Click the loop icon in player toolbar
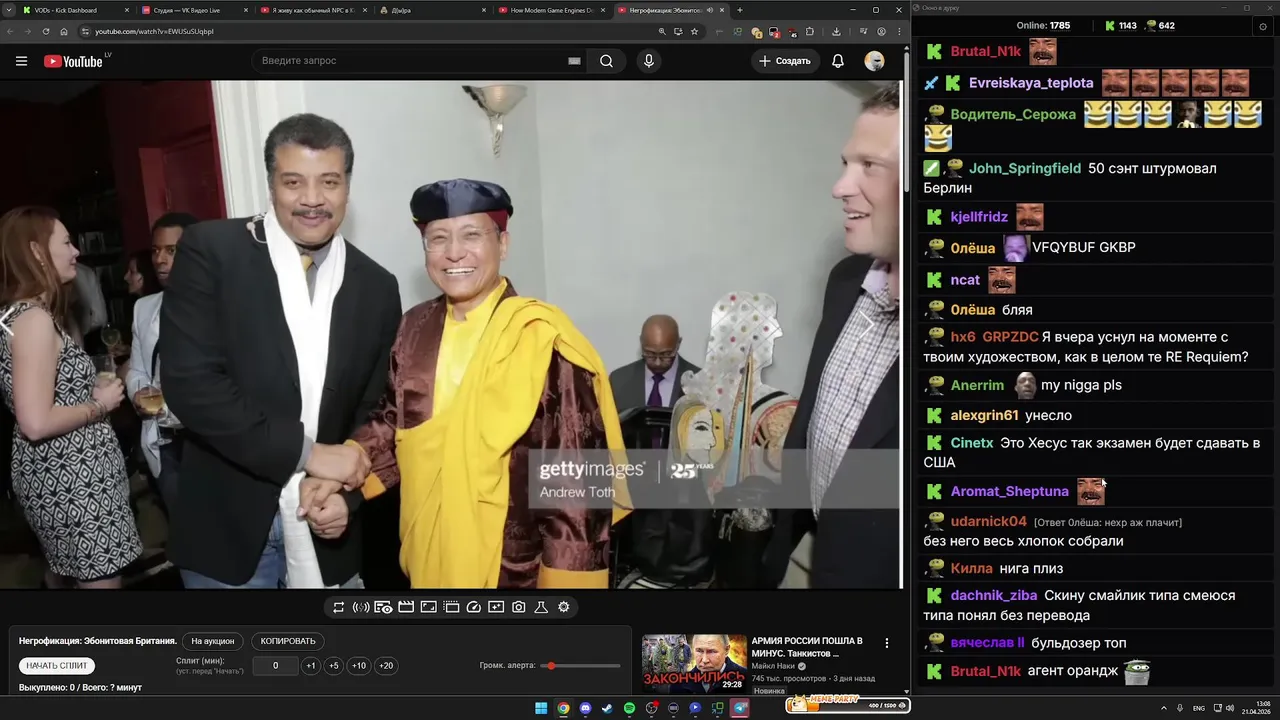 (338, 607)
